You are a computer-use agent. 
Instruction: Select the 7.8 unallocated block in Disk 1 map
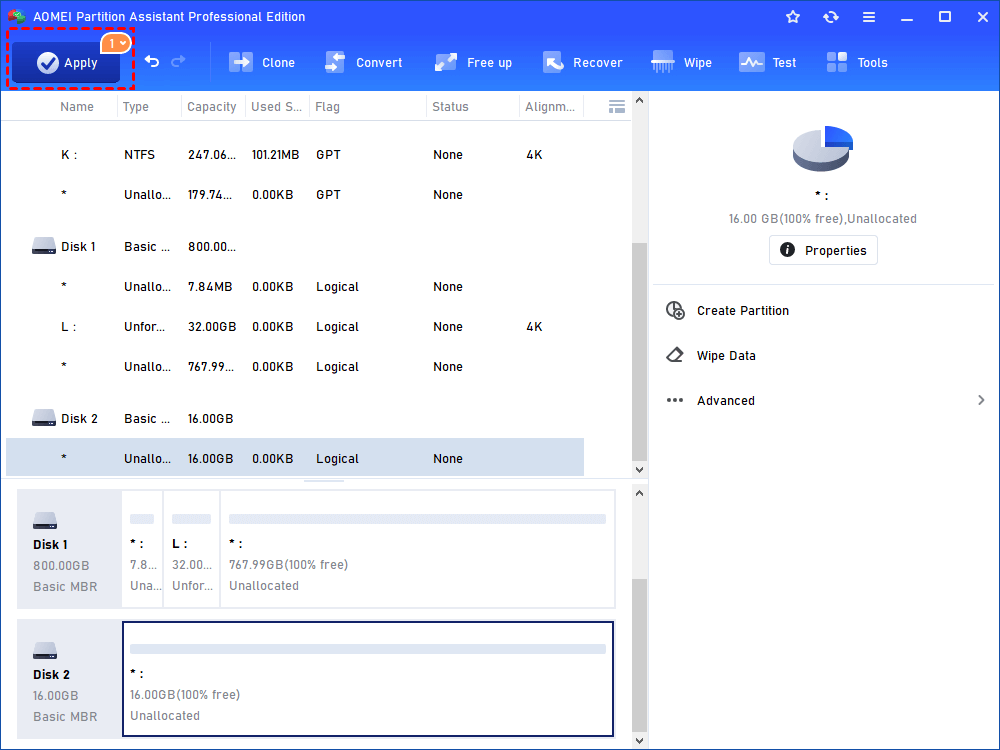(x=142, y=549)
